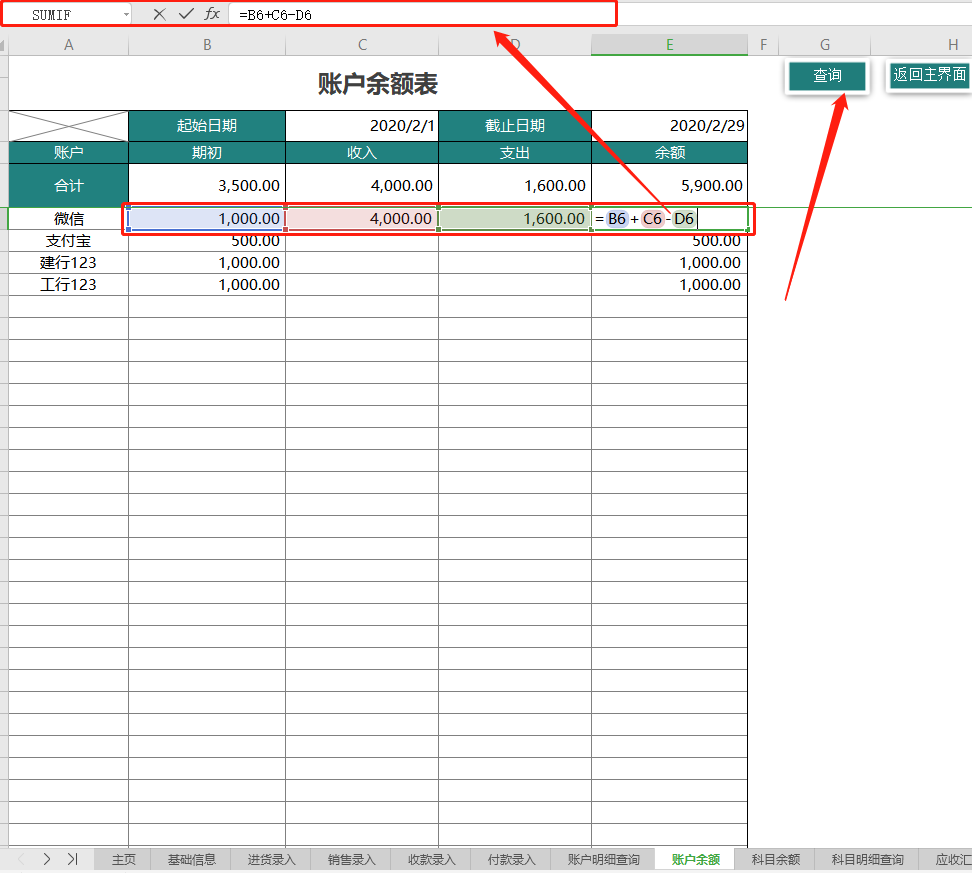Select total 余额 cell 5,900.00
Viewport: 972px width, 873px height.
669,185
